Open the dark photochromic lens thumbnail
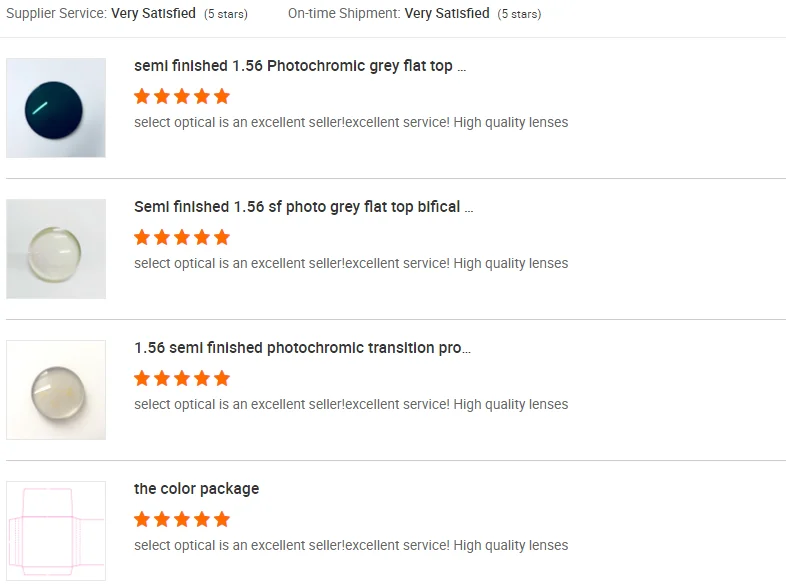The image size is (786, 586). (56, 108)
